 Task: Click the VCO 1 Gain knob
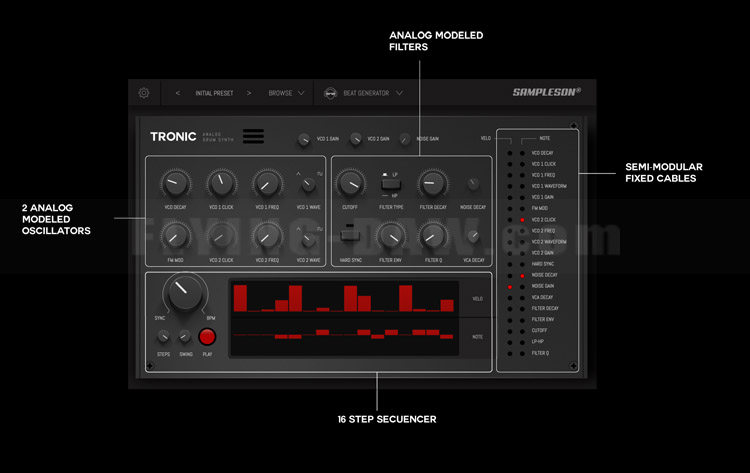[304, 139]
